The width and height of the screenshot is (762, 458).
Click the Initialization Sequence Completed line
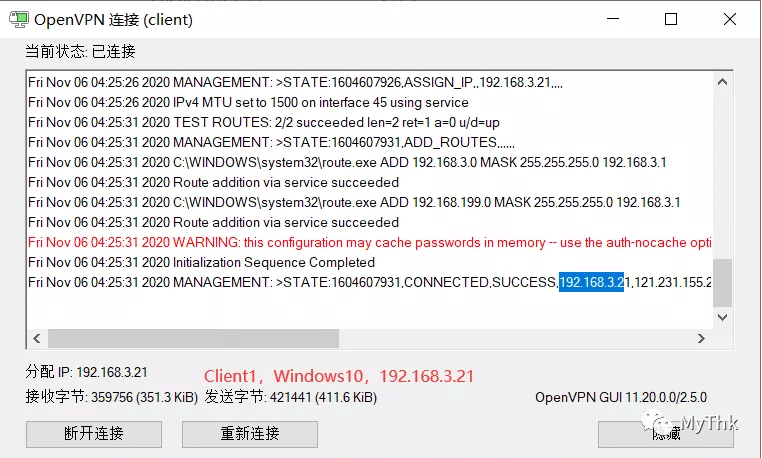point(201,263)
